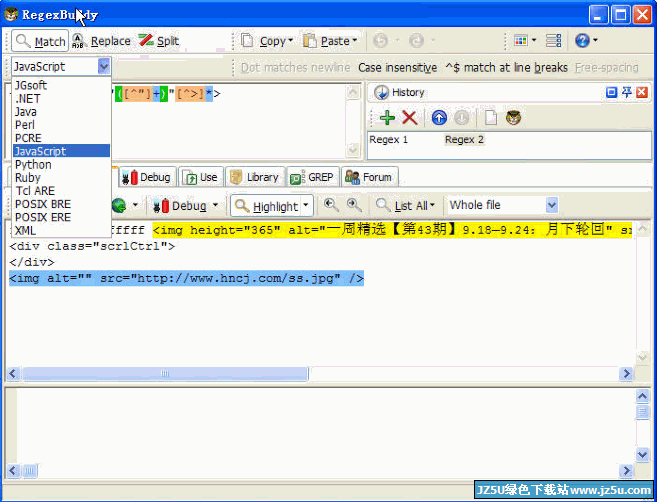Switch to the Use tab
Screen dimensions: 657x502
(x=202, y=177)
